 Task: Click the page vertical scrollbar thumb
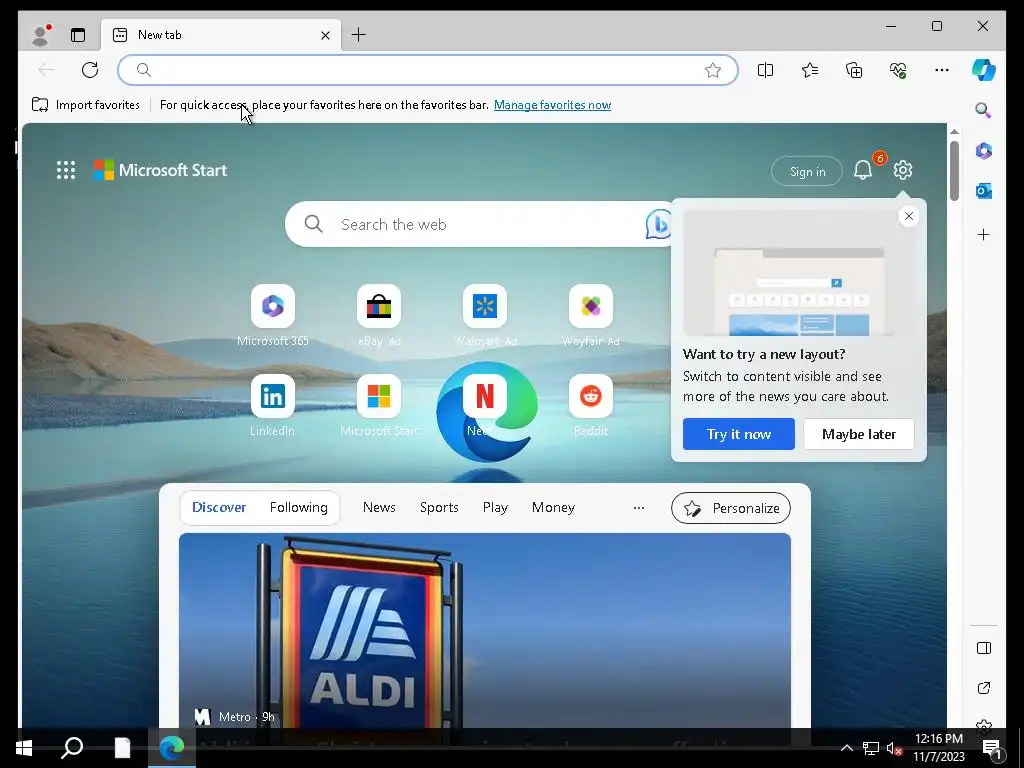click(954, 171)
